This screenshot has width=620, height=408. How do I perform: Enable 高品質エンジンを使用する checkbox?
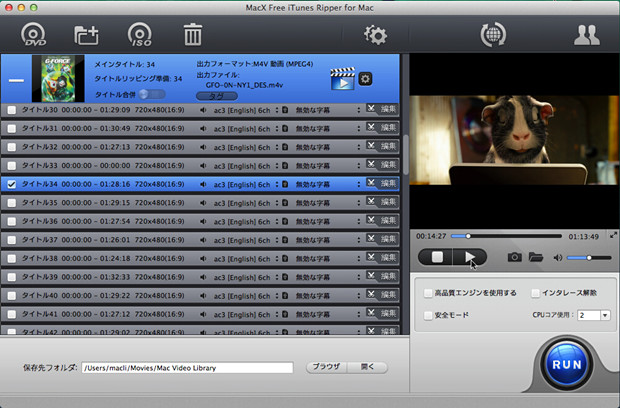428,293
